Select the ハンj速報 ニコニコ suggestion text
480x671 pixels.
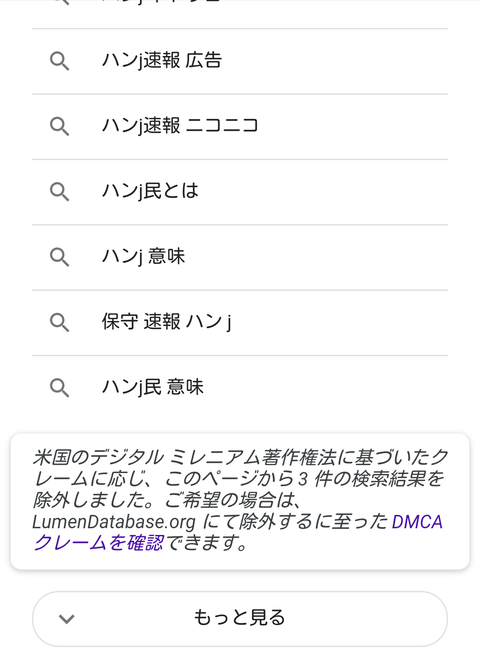(180, 125)
